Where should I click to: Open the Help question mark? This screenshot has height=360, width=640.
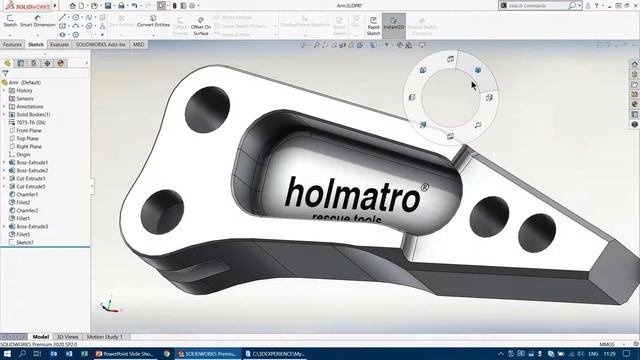596,6
